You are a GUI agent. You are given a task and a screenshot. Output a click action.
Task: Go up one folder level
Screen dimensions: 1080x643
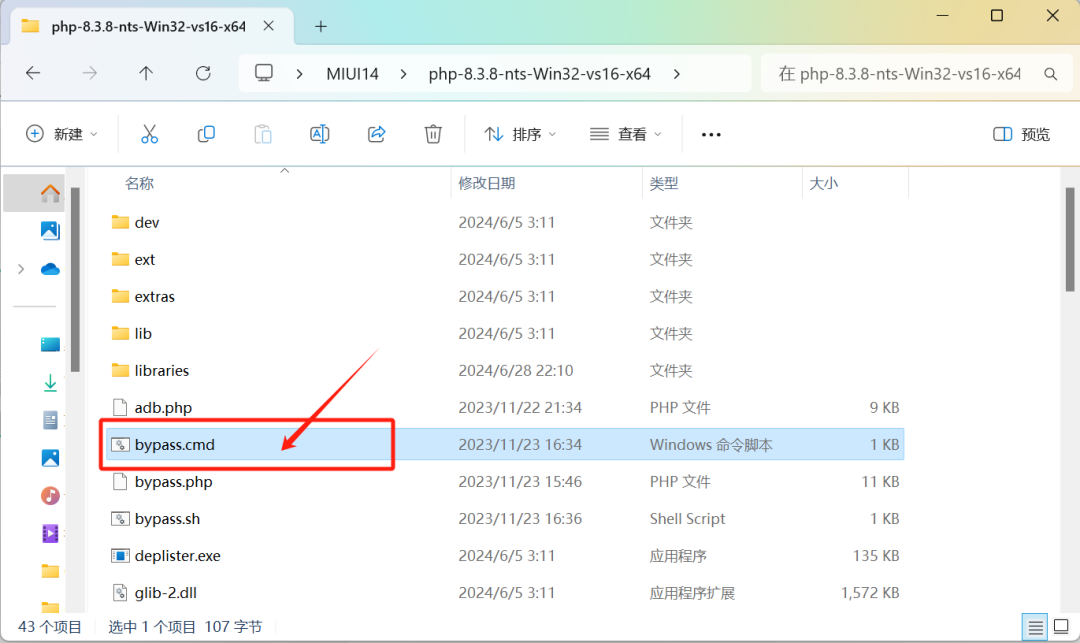pyautogui.click(x=146, y=73)
